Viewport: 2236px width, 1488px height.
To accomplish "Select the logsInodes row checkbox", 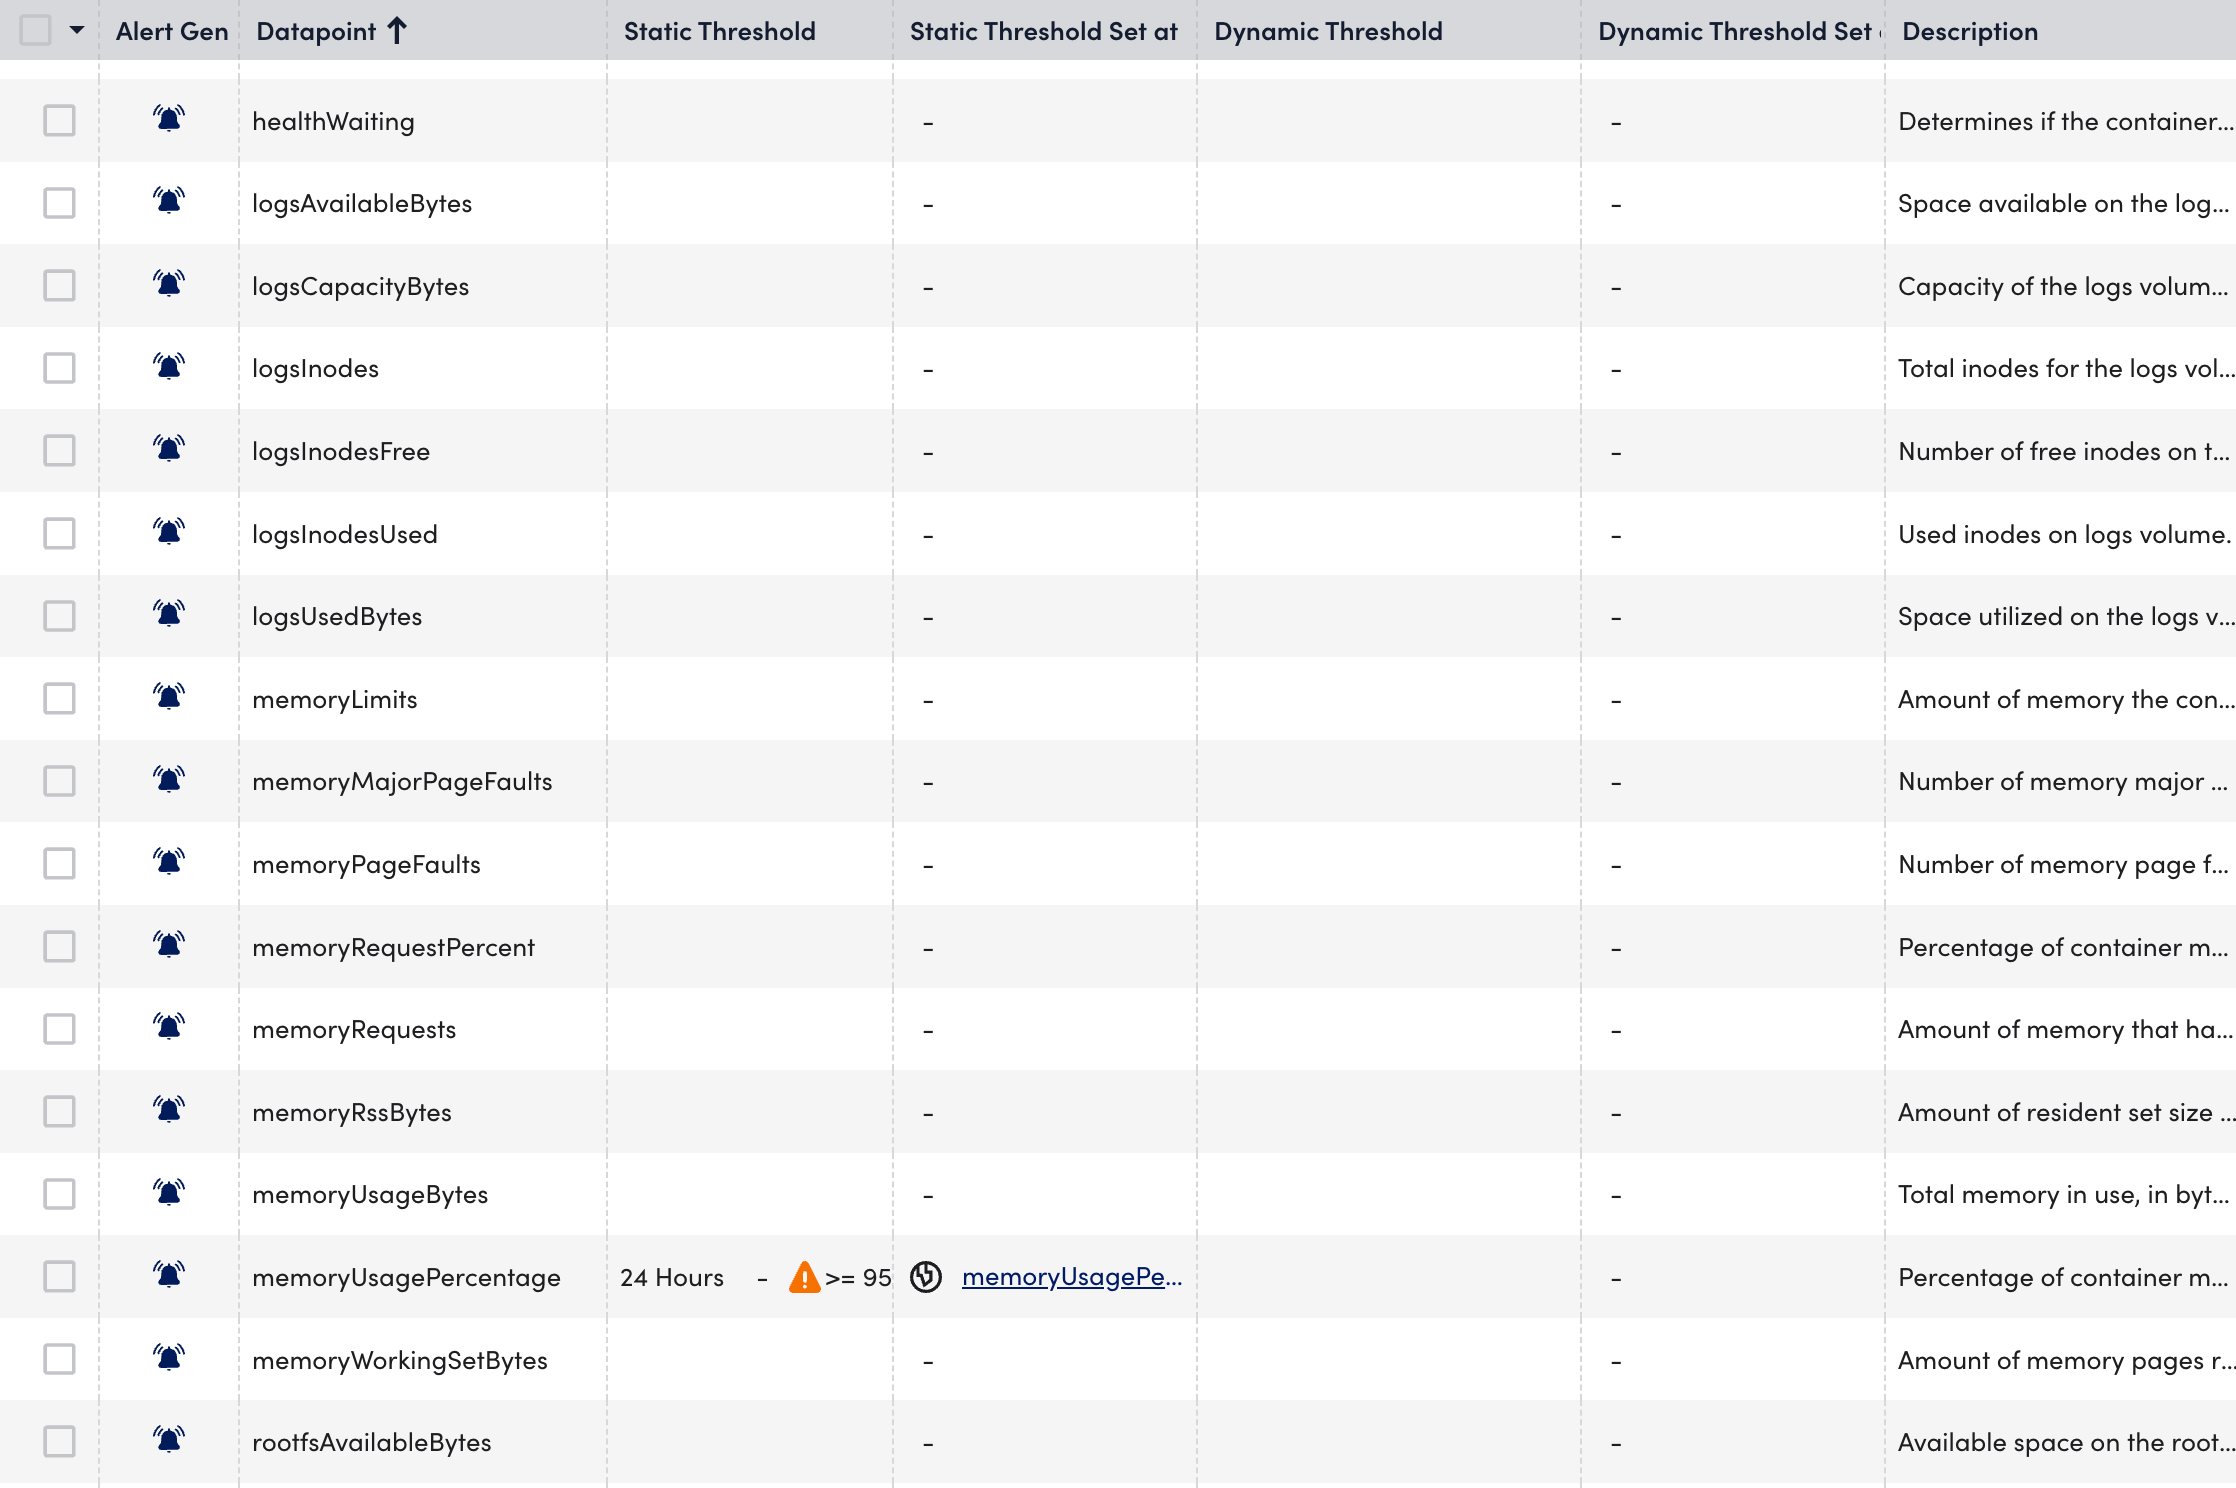I will coord(59,368).
